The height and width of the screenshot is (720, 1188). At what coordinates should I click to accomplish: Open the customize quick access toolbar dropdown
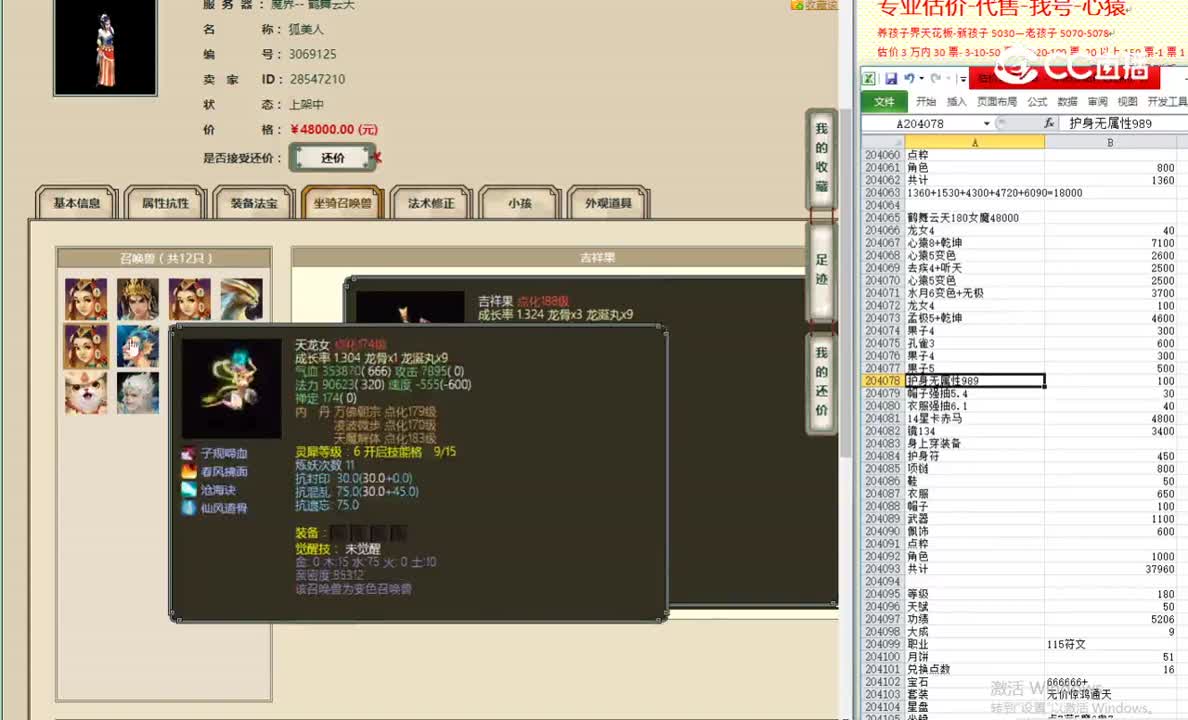[962, 78]
